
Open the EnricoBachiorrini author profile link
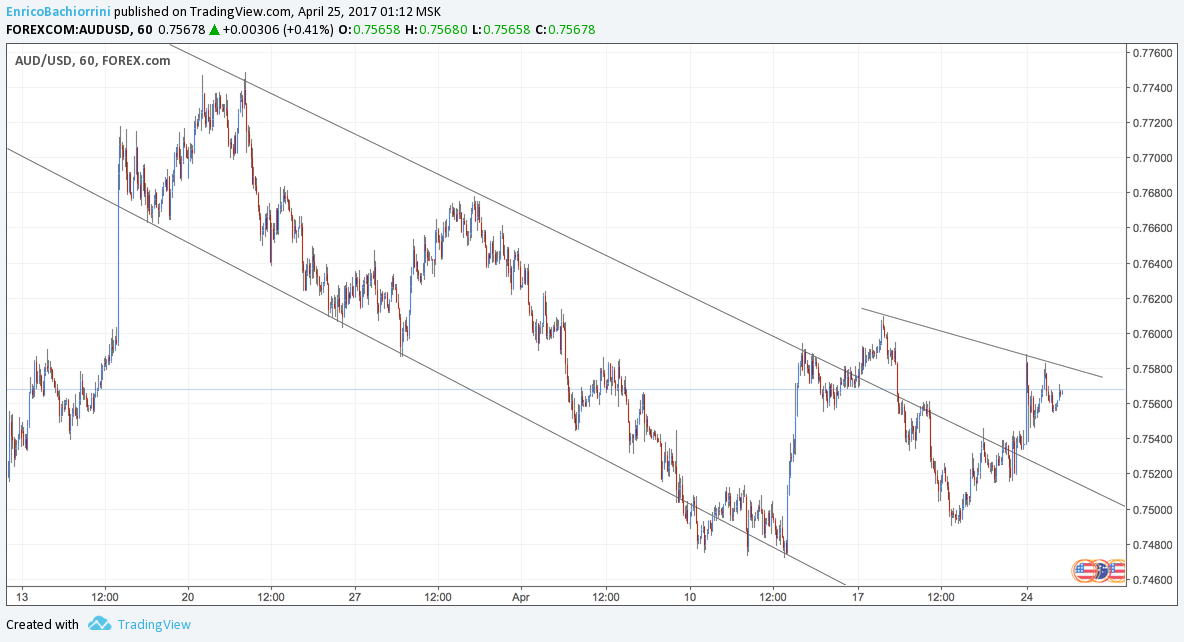tap(58, 11)
